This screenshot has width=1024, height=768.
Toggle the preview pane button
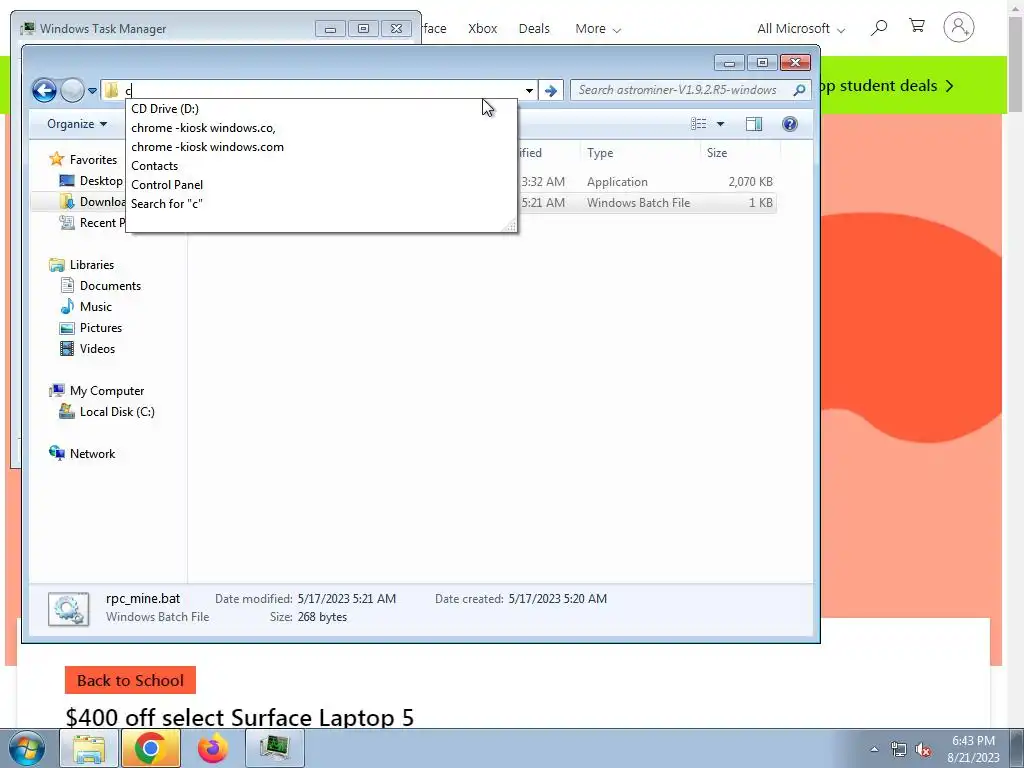click(x=754, y=124)
